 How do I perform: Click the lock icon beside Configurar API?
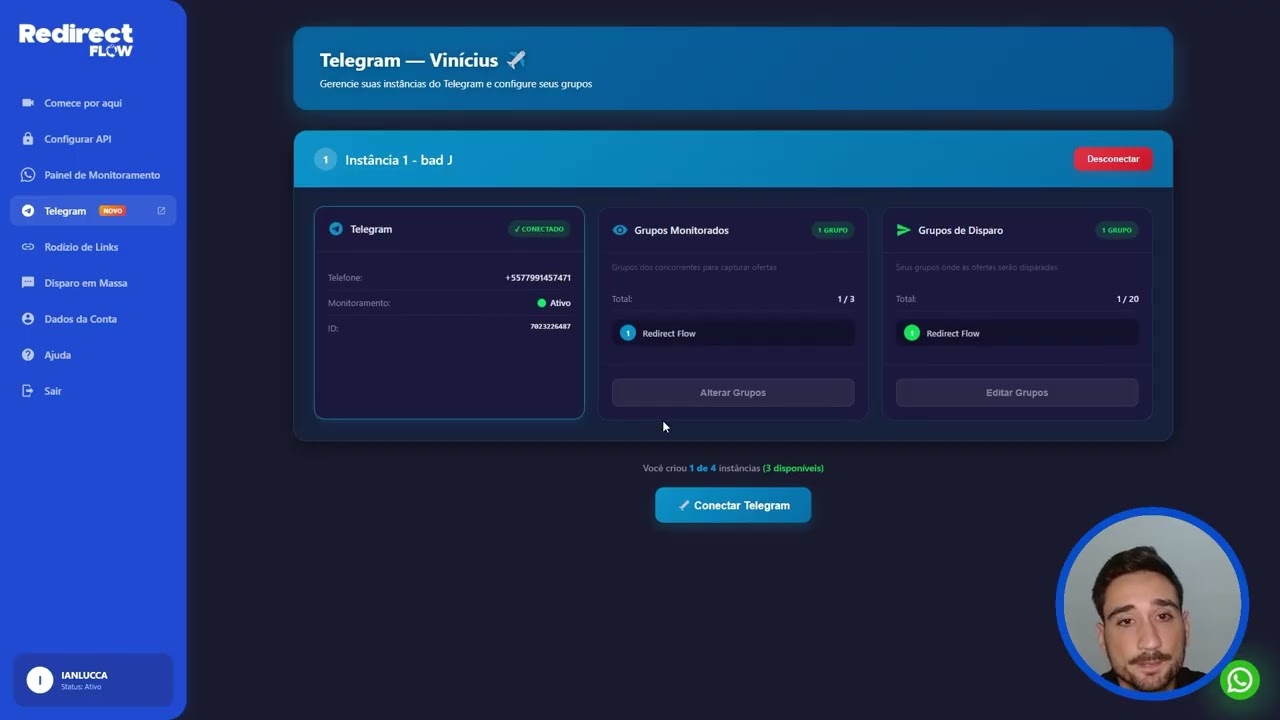click(28, 139)
